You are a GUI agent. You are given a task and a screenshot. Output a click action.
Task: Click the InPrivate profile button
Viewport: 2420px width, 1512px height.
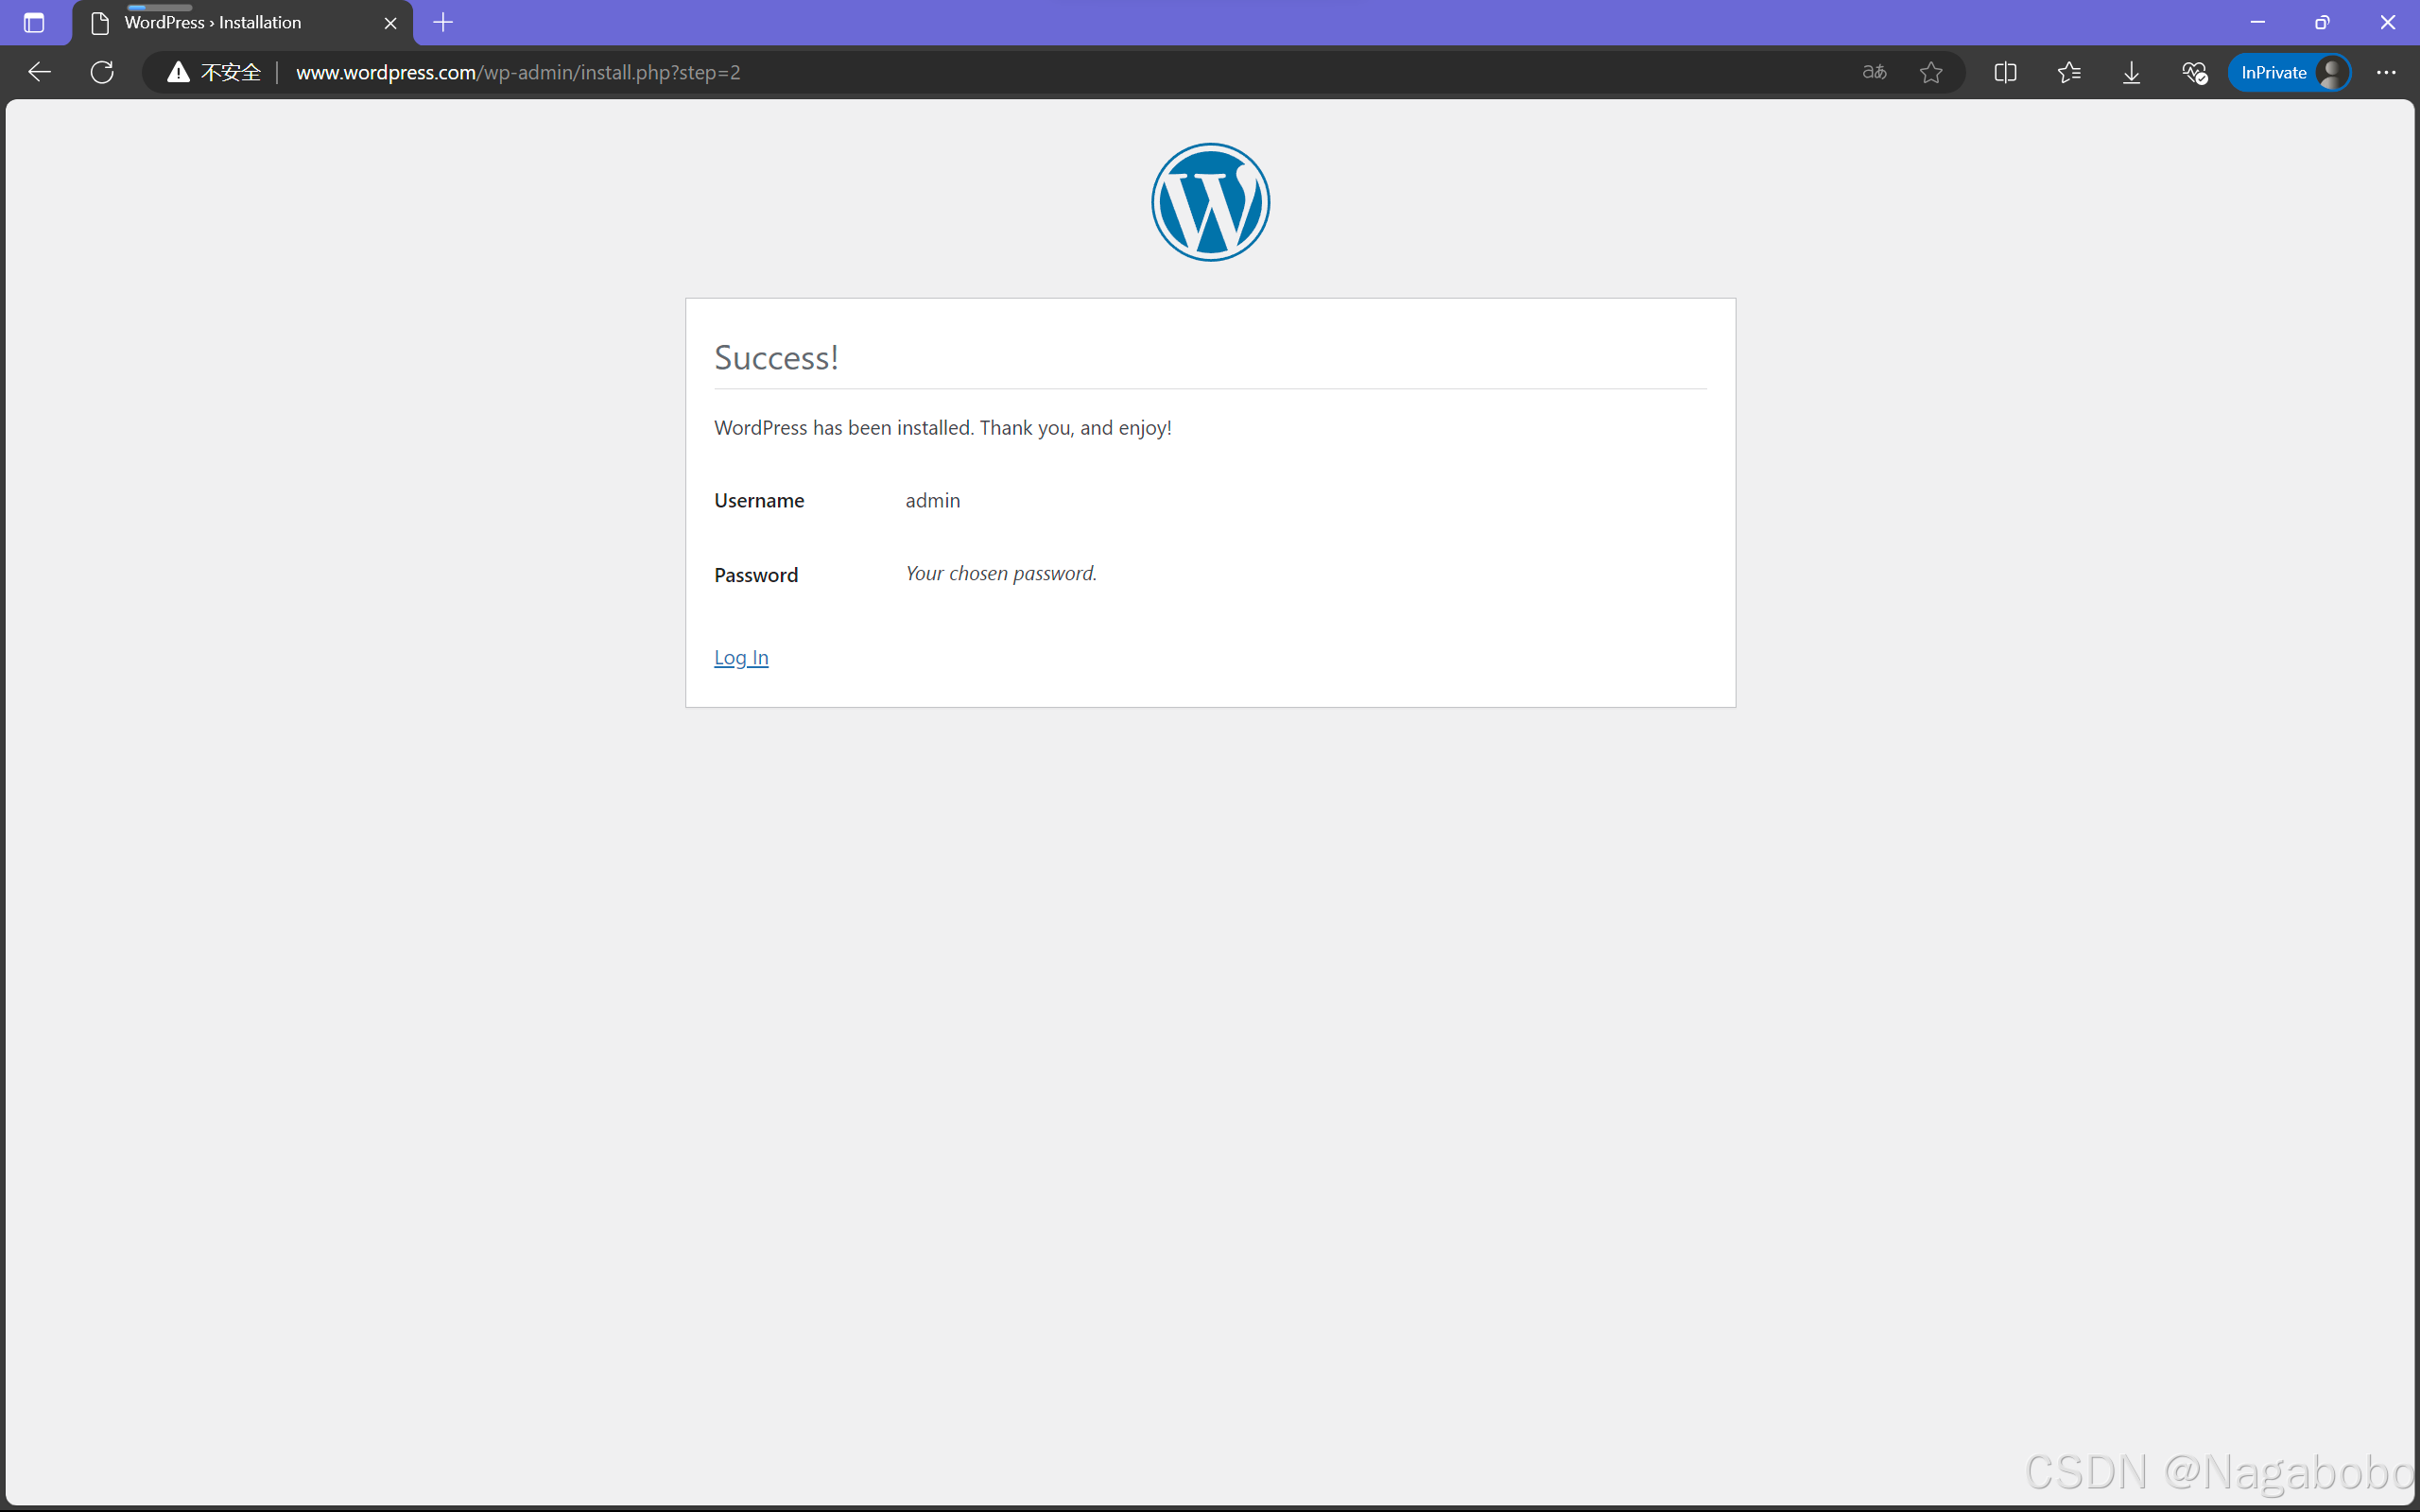2289,72
